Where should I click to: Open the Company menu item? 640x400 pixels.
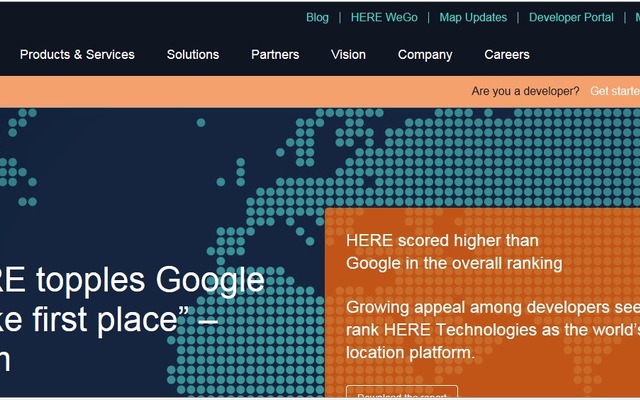coord(425,55)
